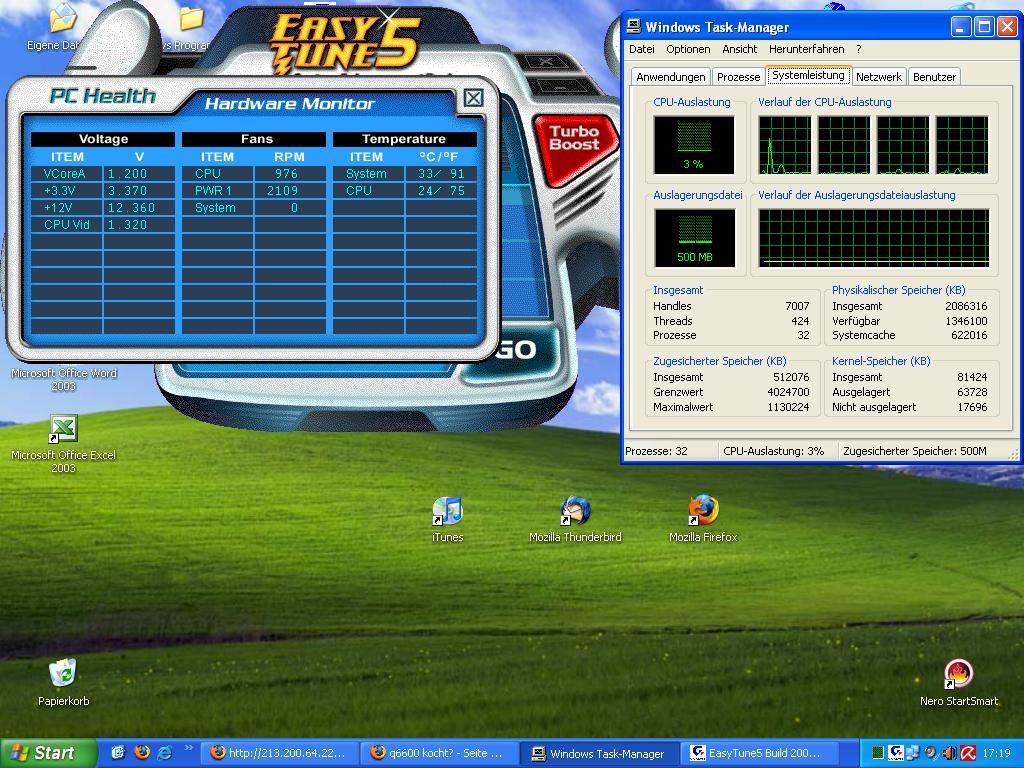The image size is (1024, 768).
Task: Click Maximalwert value 1130224
Action: click(x=788, y=408)
